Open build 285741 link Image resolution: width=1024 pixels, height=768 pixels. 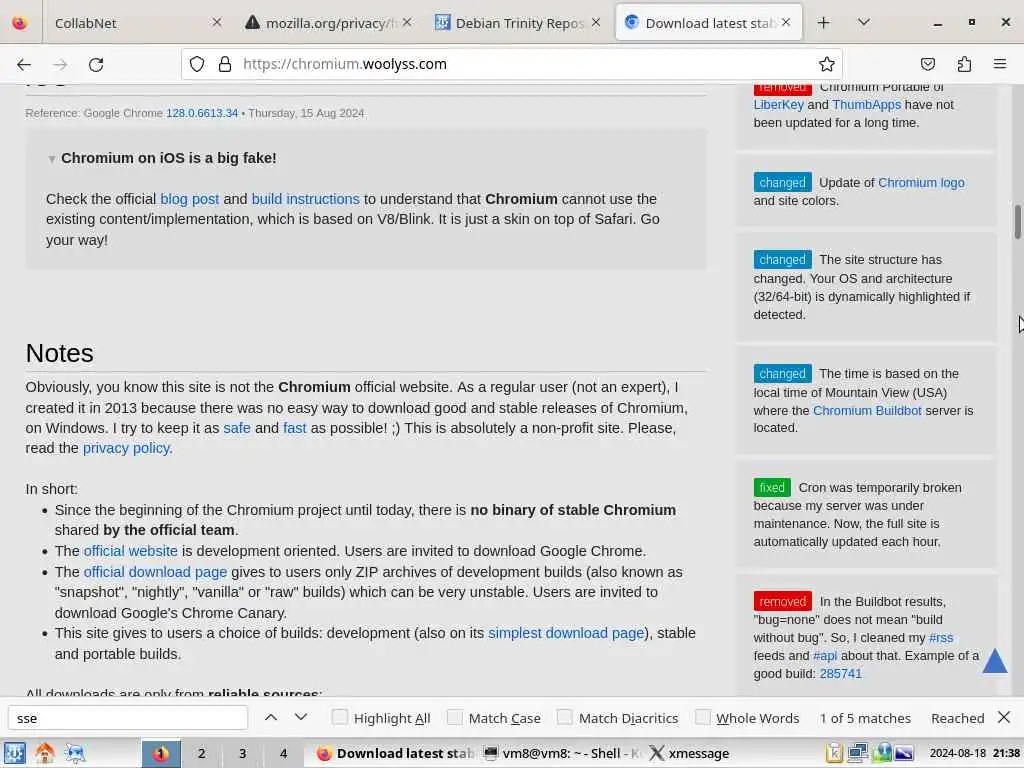(840, 674)
